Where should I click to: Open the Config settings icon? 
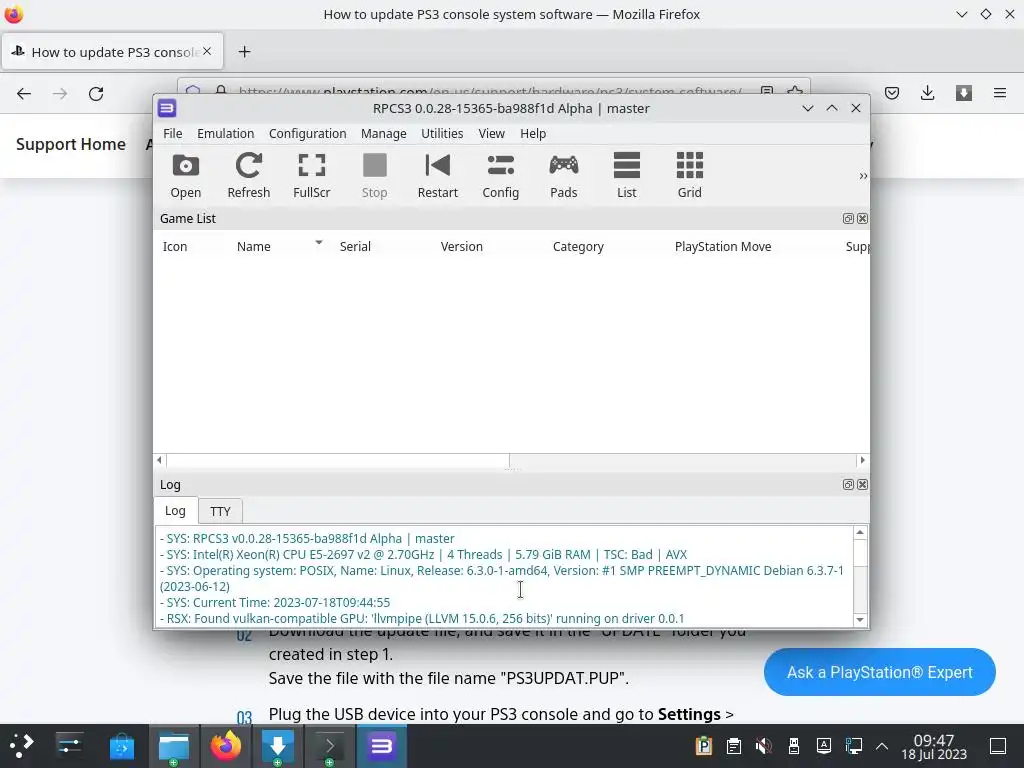500,175
